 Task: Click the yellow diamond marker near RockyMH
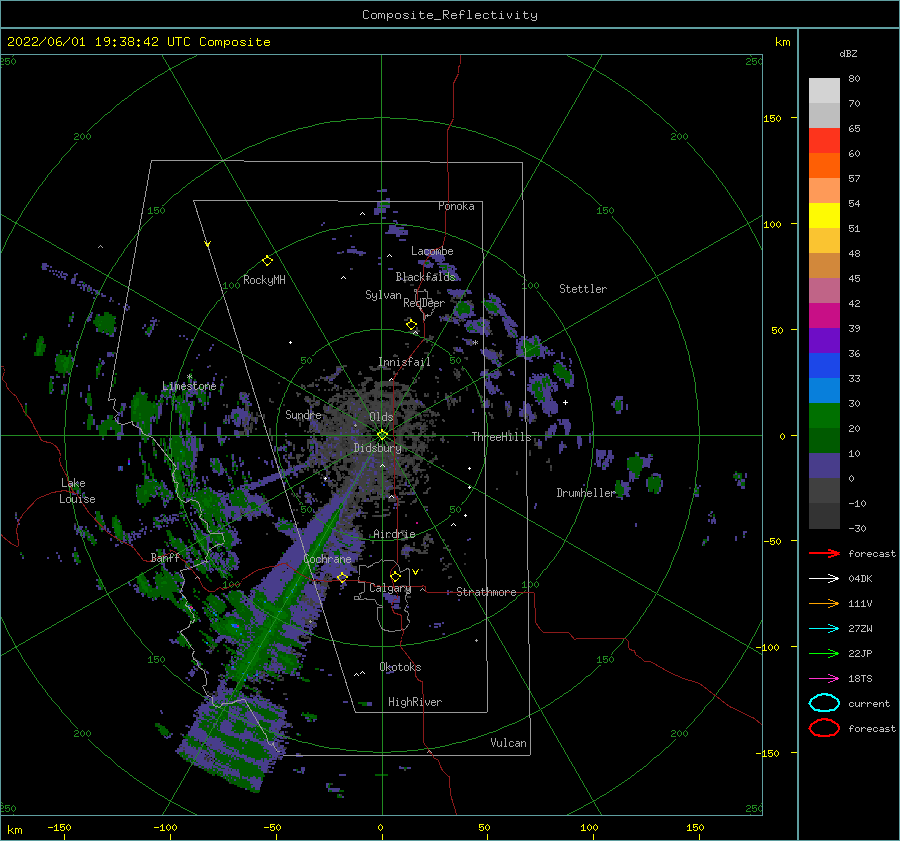(x=267, y=261)
